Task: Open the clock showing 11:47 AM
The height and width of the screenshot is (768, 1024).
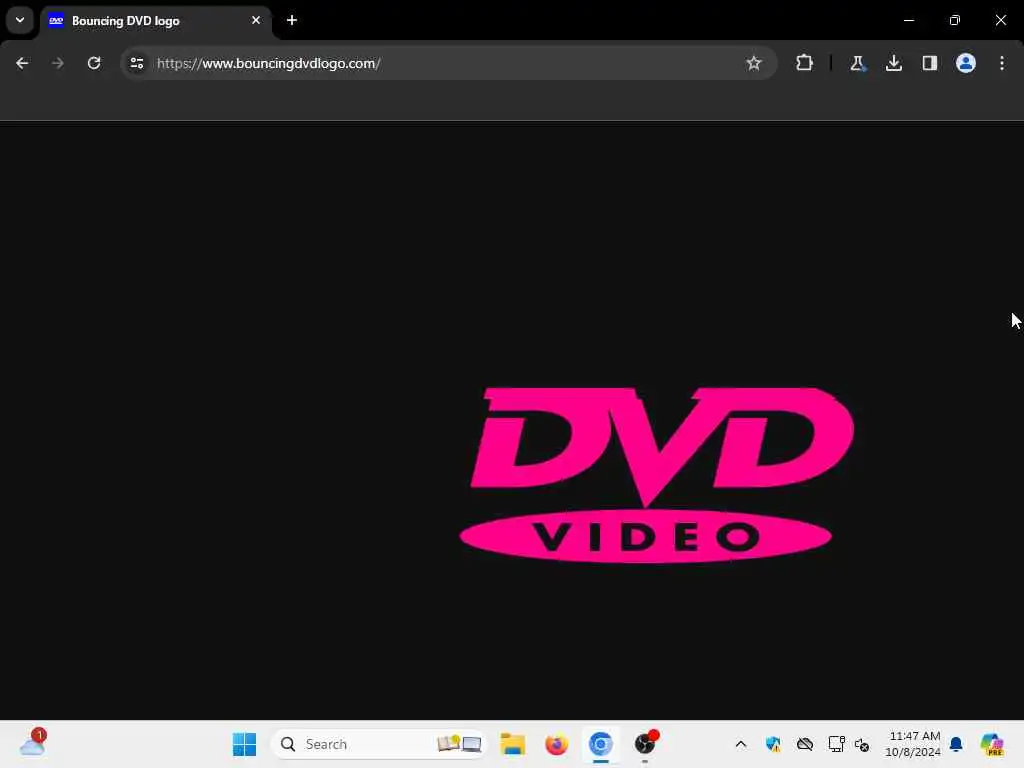Action: pos(912,744)
